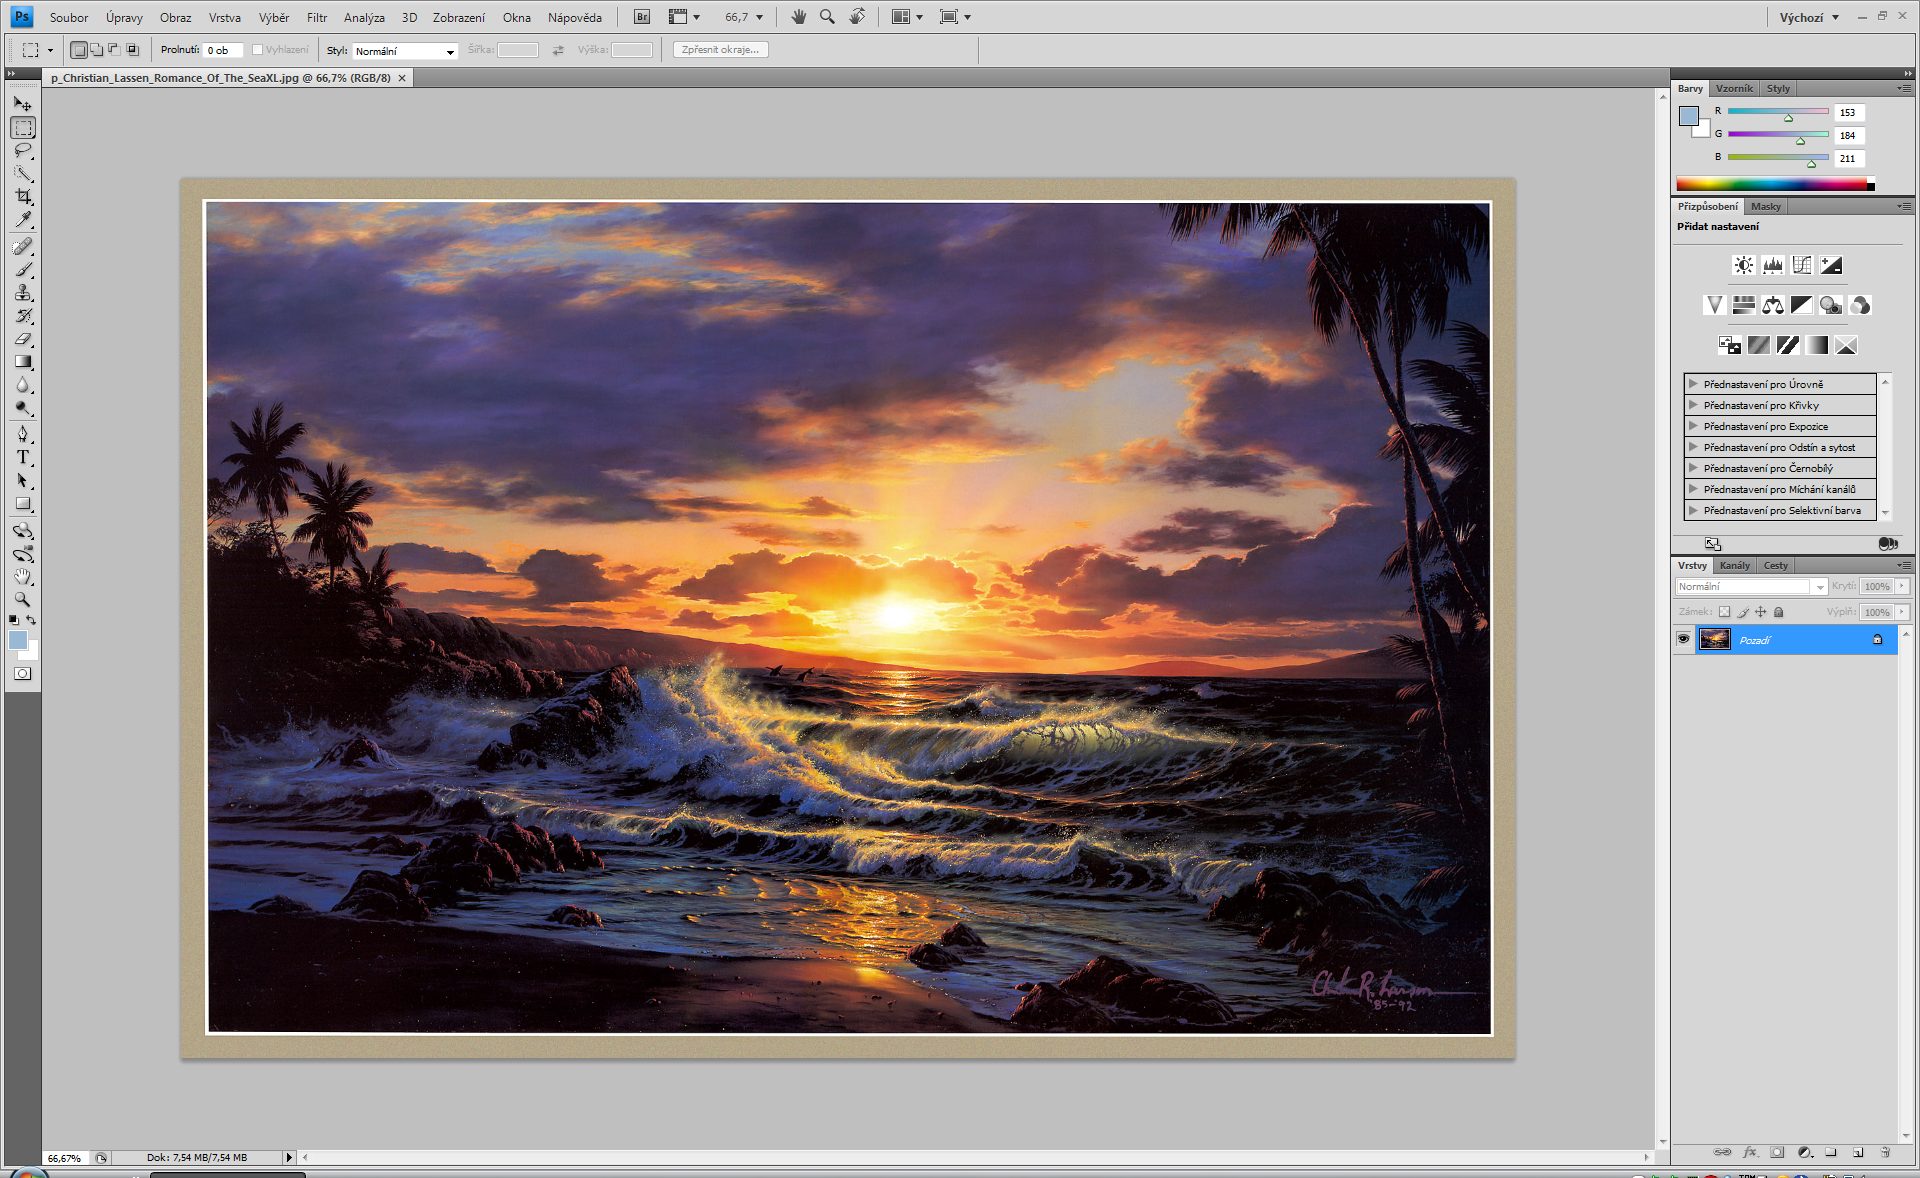The image size is (1920, 1178).
Task: Choose Subtract from selection mode
Action: click(x=115, y=50)
